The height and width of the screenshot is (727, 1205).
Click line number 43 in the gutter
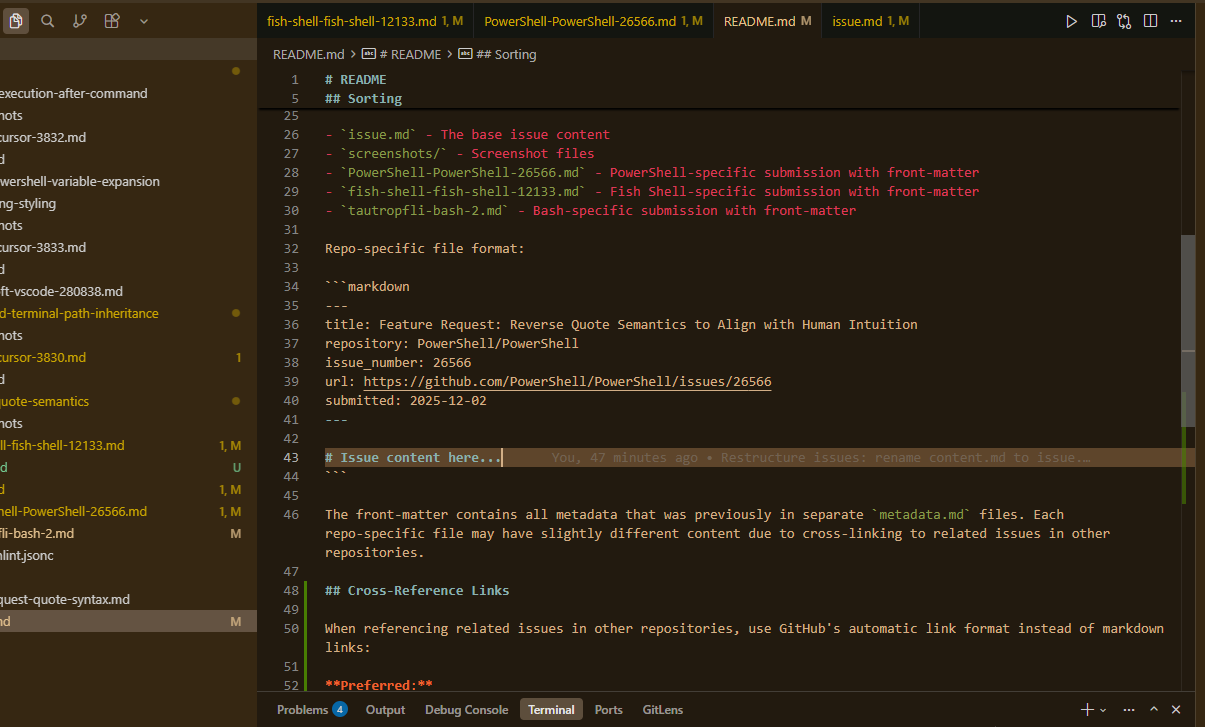[291, 457]
